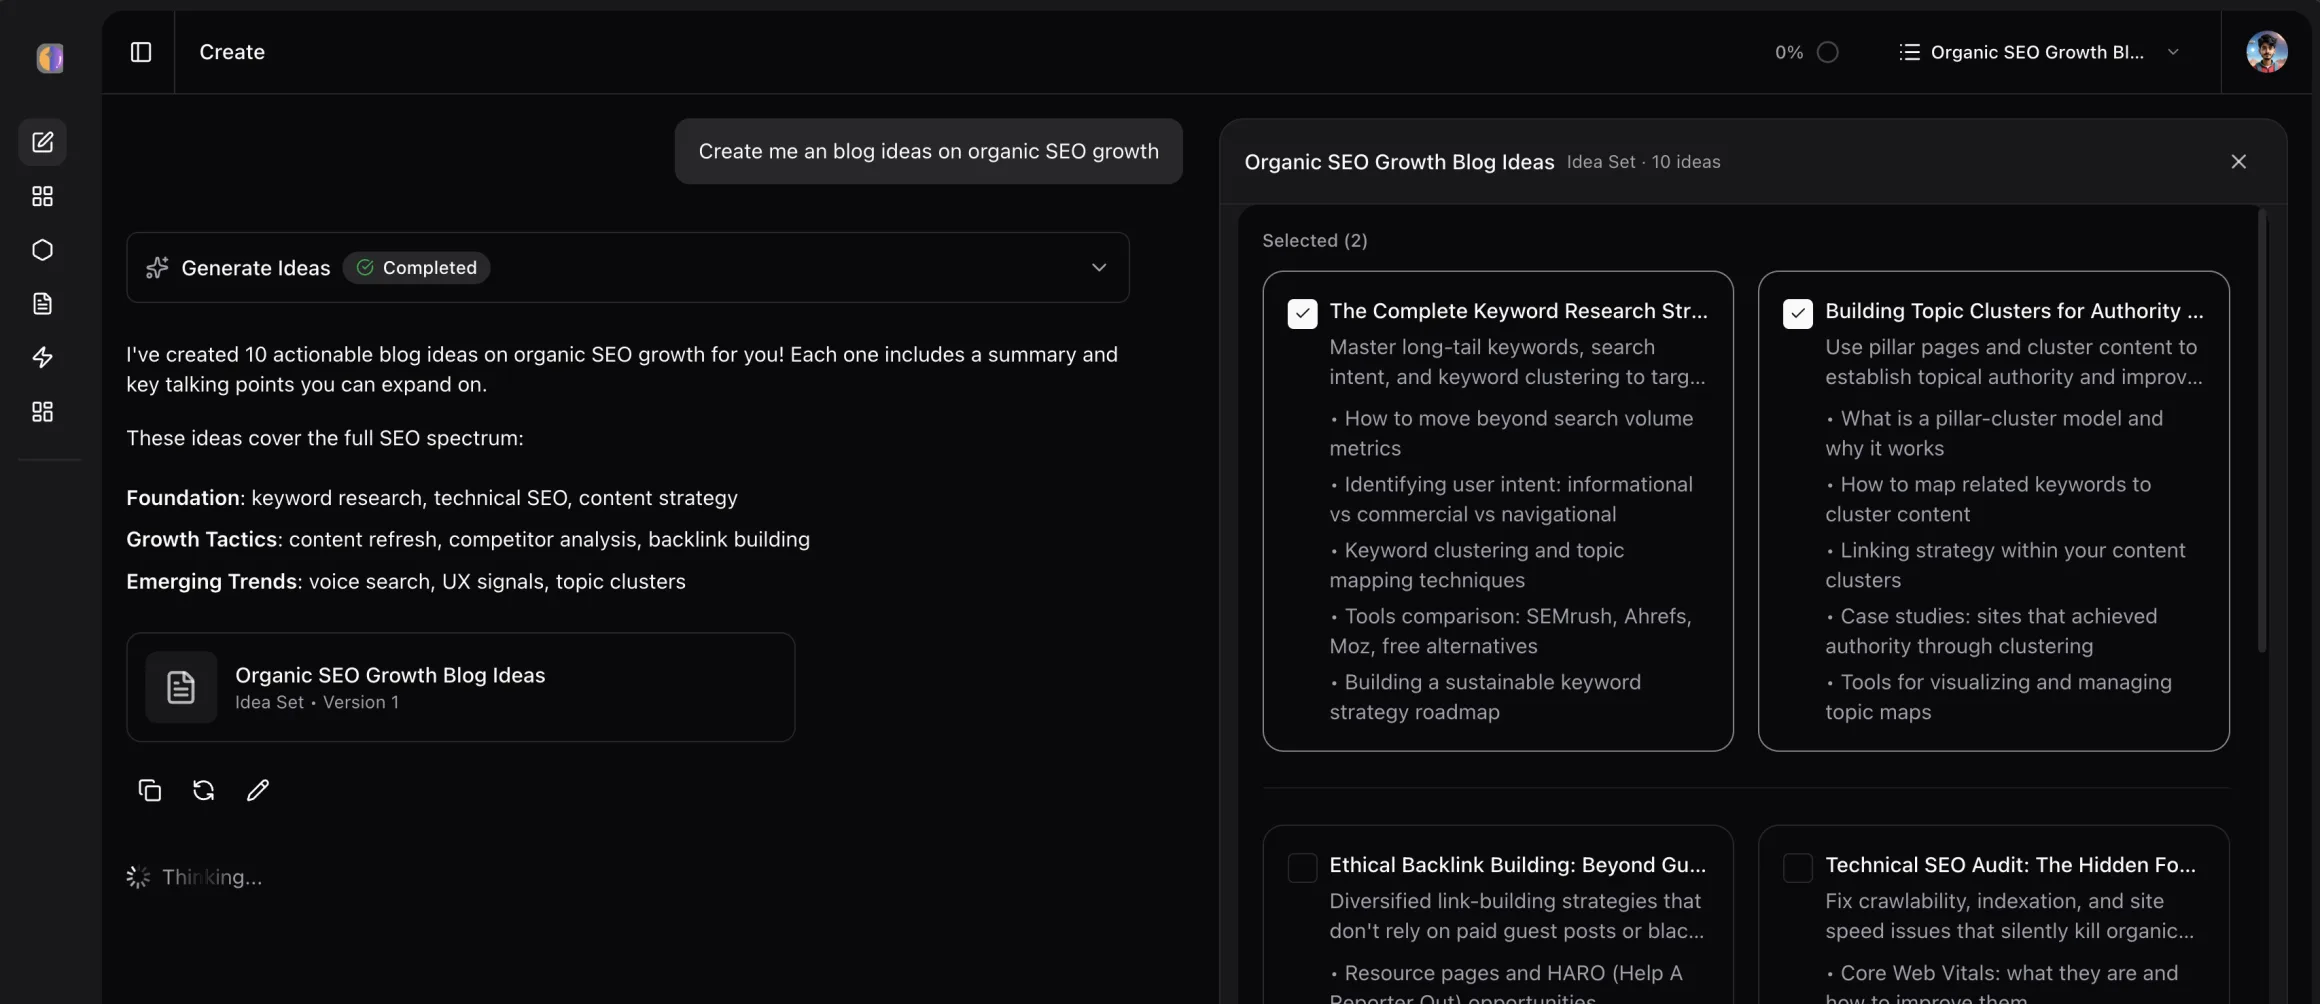Open the hexagon sidebar icon
The width and height of the screenshot is (2320, 1004).
click(43, 250)
